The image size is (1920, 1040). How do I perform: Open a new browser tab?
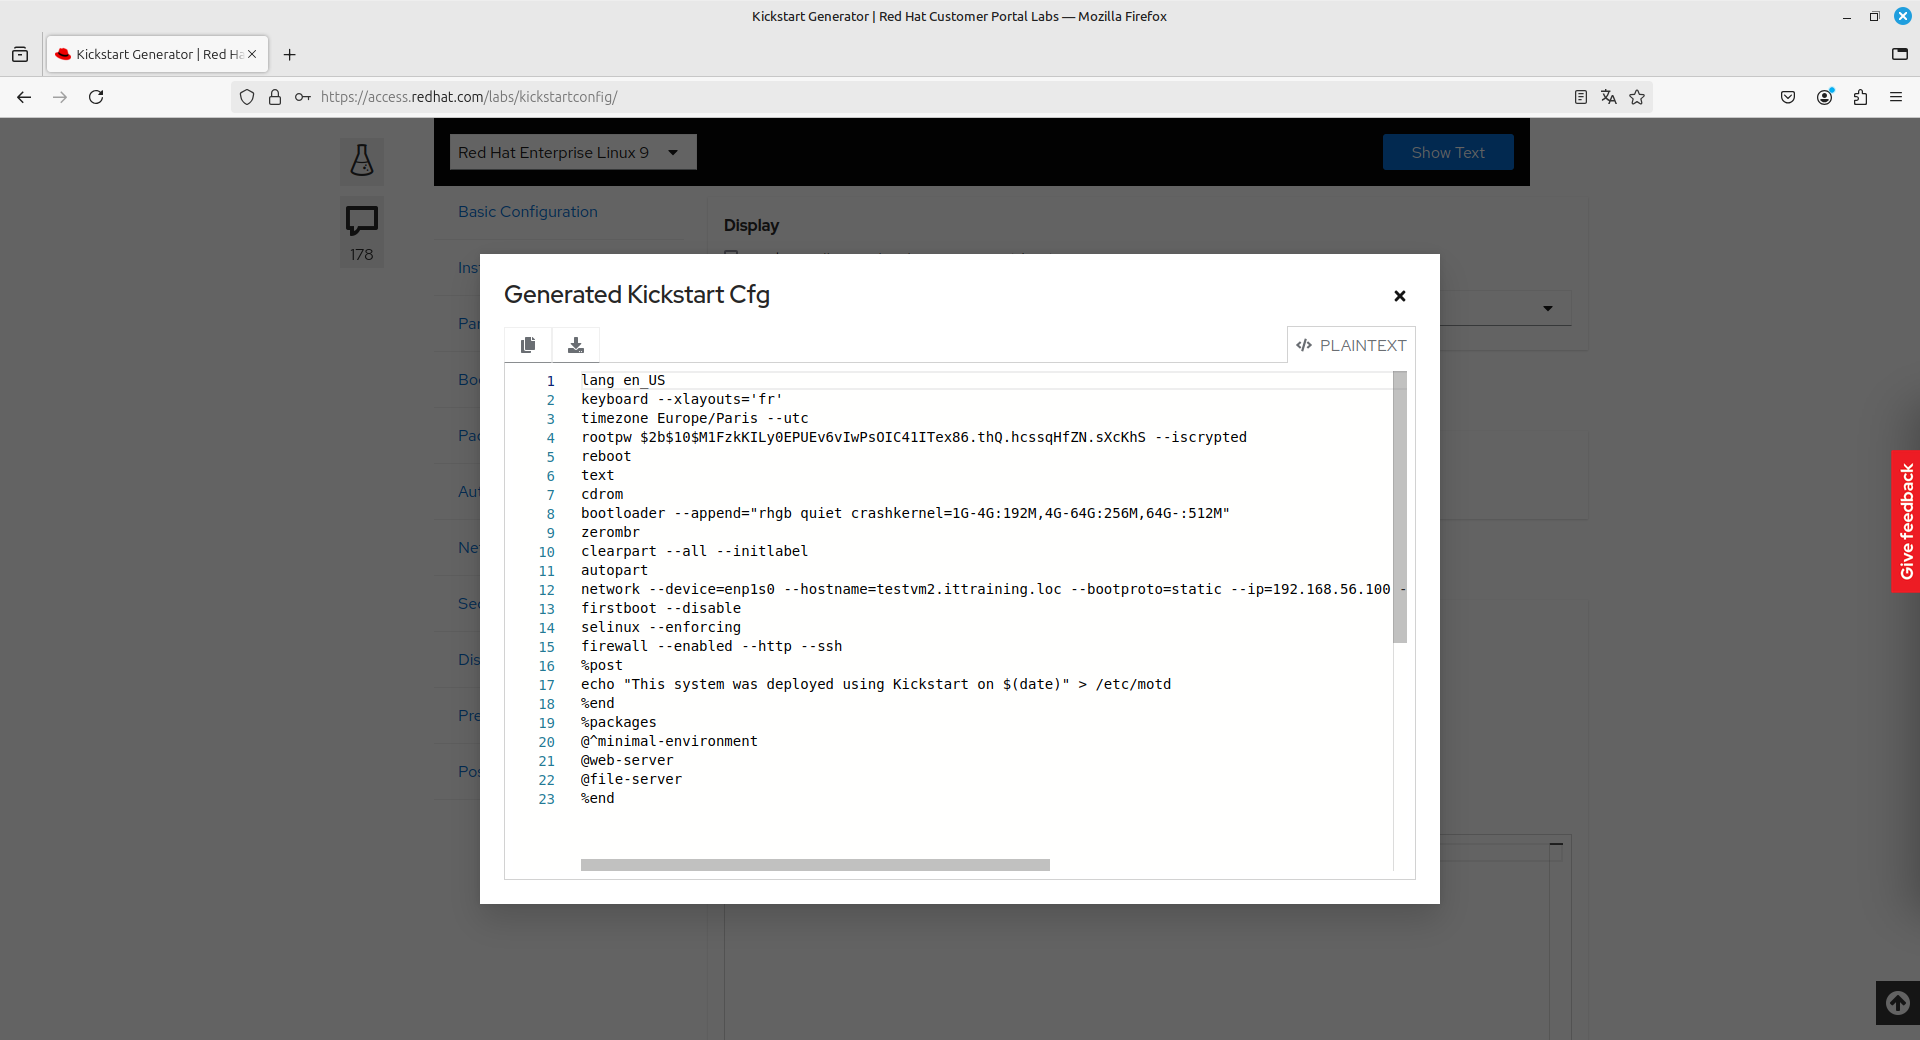pyautogui.click(x=290, y=55)
